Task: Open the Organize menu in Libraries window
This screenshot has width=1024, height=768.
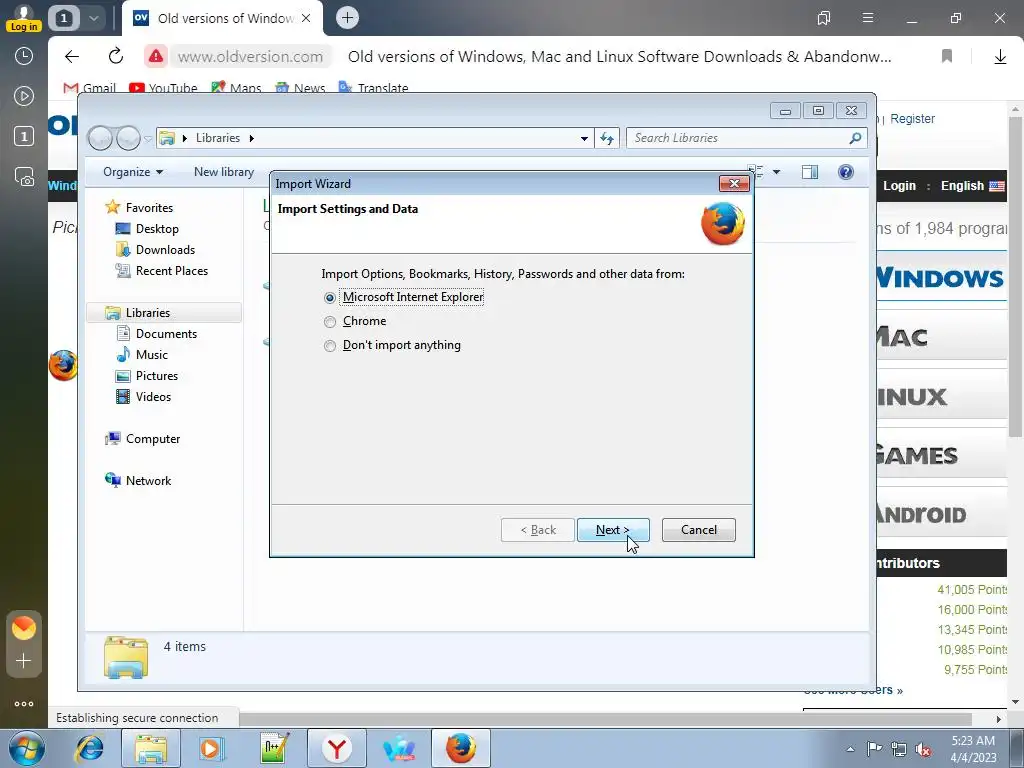Action: coord(133,172)
